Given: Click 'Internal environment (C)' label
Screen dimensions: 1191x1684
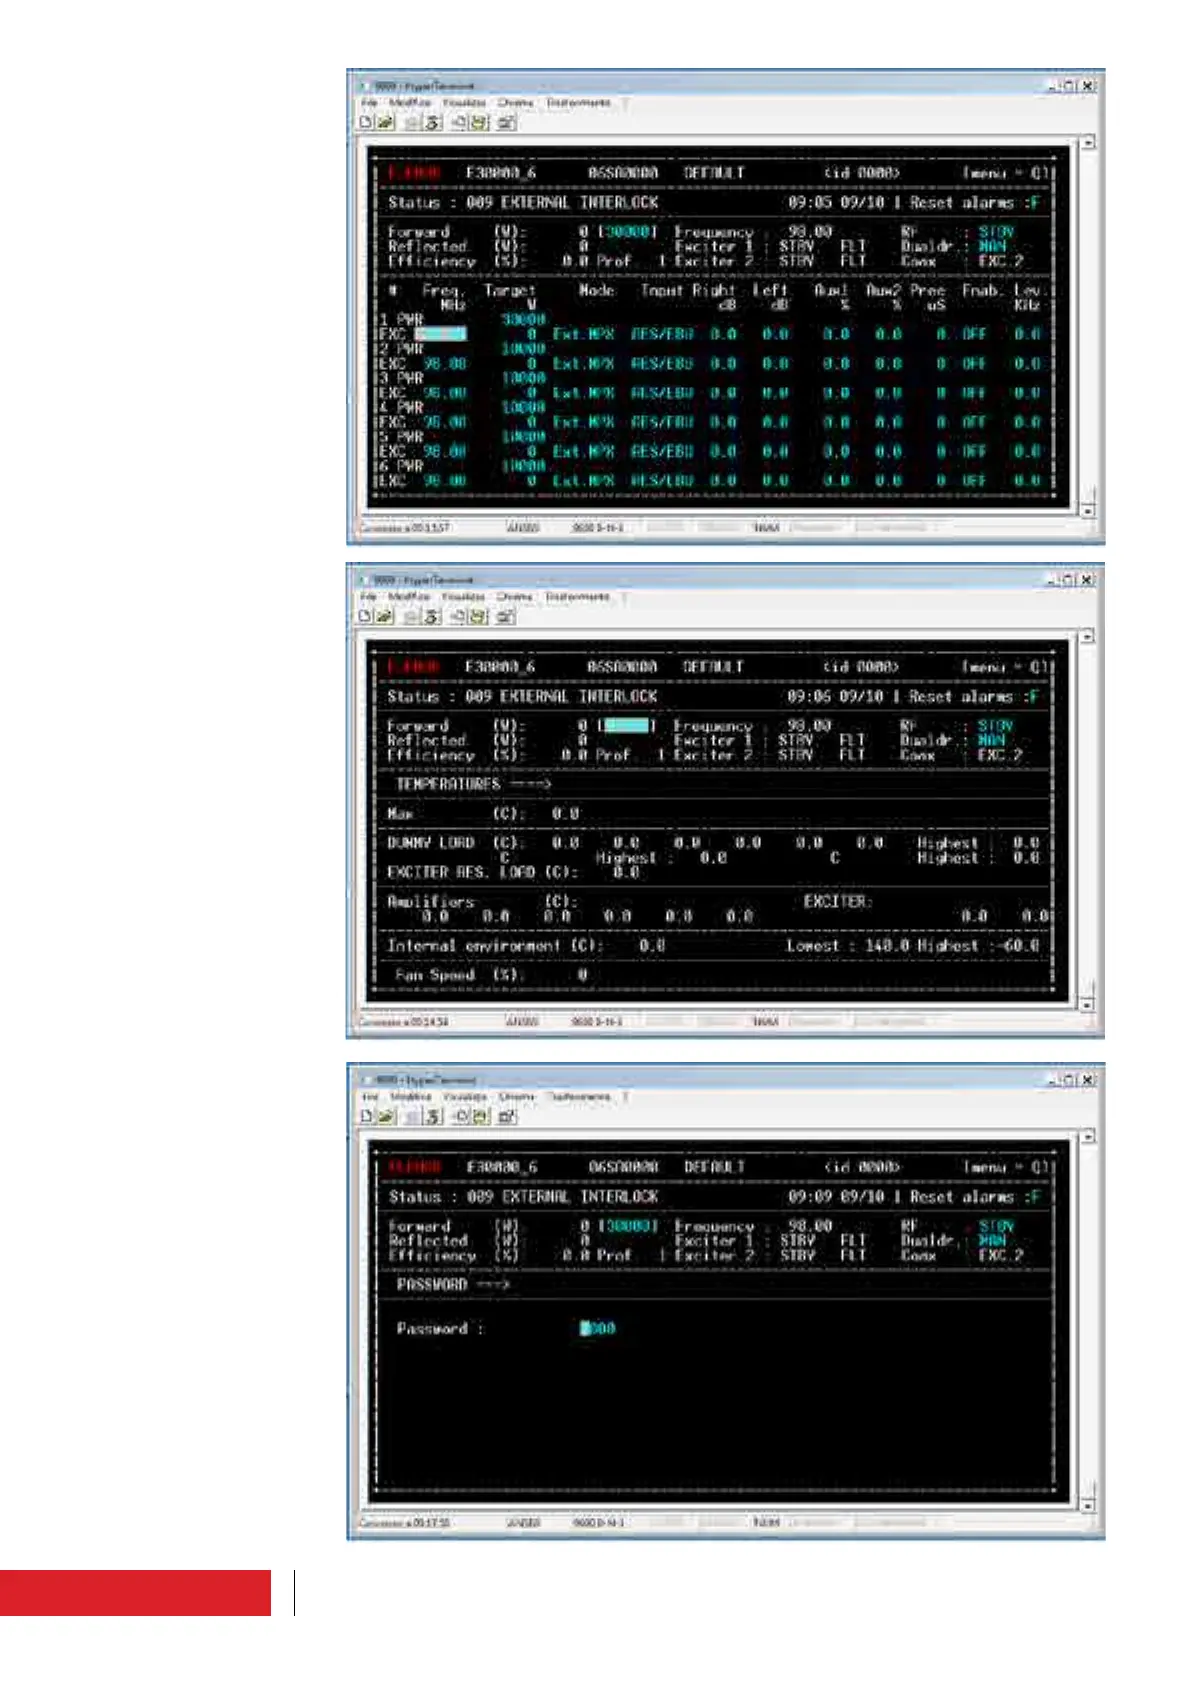Looking at the screenshot, I should [493, 945].
